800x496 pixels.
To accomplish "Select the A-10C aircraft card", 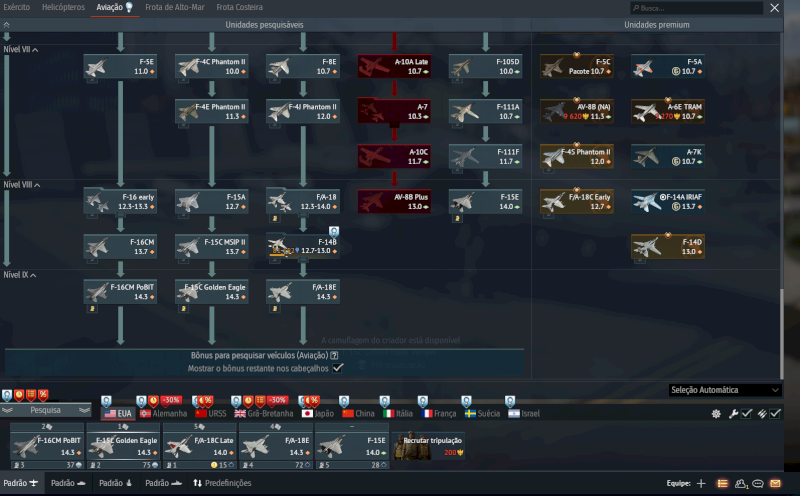I will (x=394, y=157).
